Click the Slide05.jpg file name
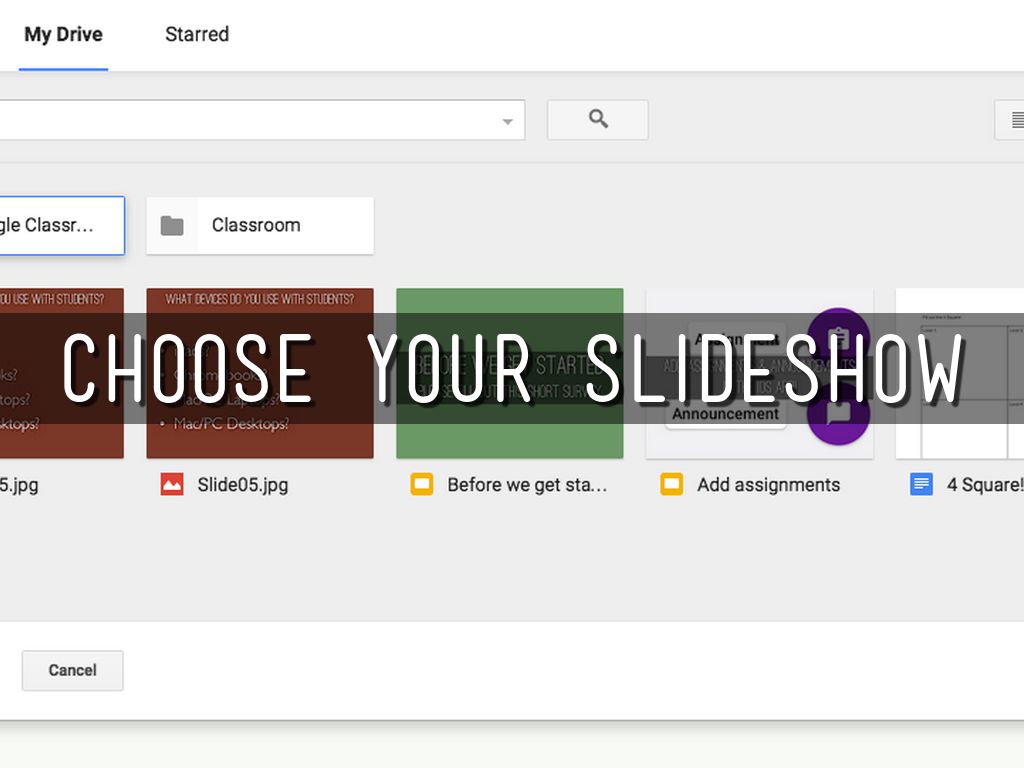1024x768 pixels. pyautogui.click(x=242, y=485)
